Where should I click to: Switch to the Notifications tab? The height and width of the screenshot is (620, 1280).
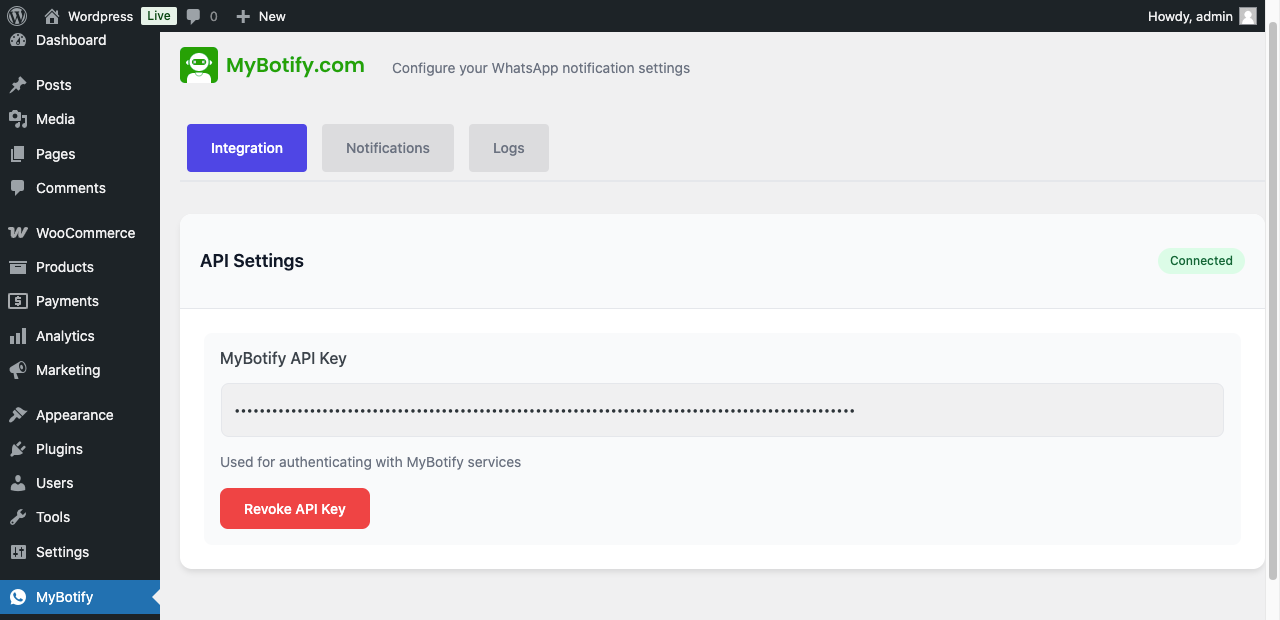(388, 148)
